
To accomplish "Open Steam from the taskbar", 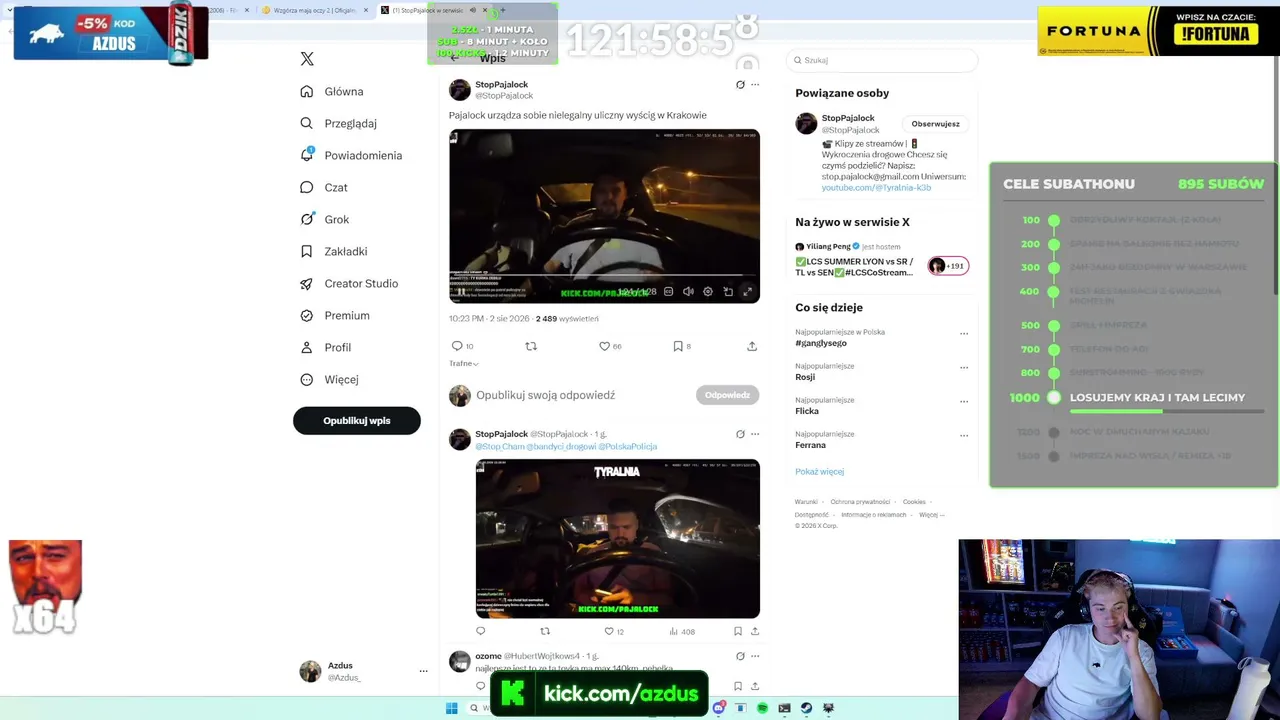I will [x=806, y=708].
